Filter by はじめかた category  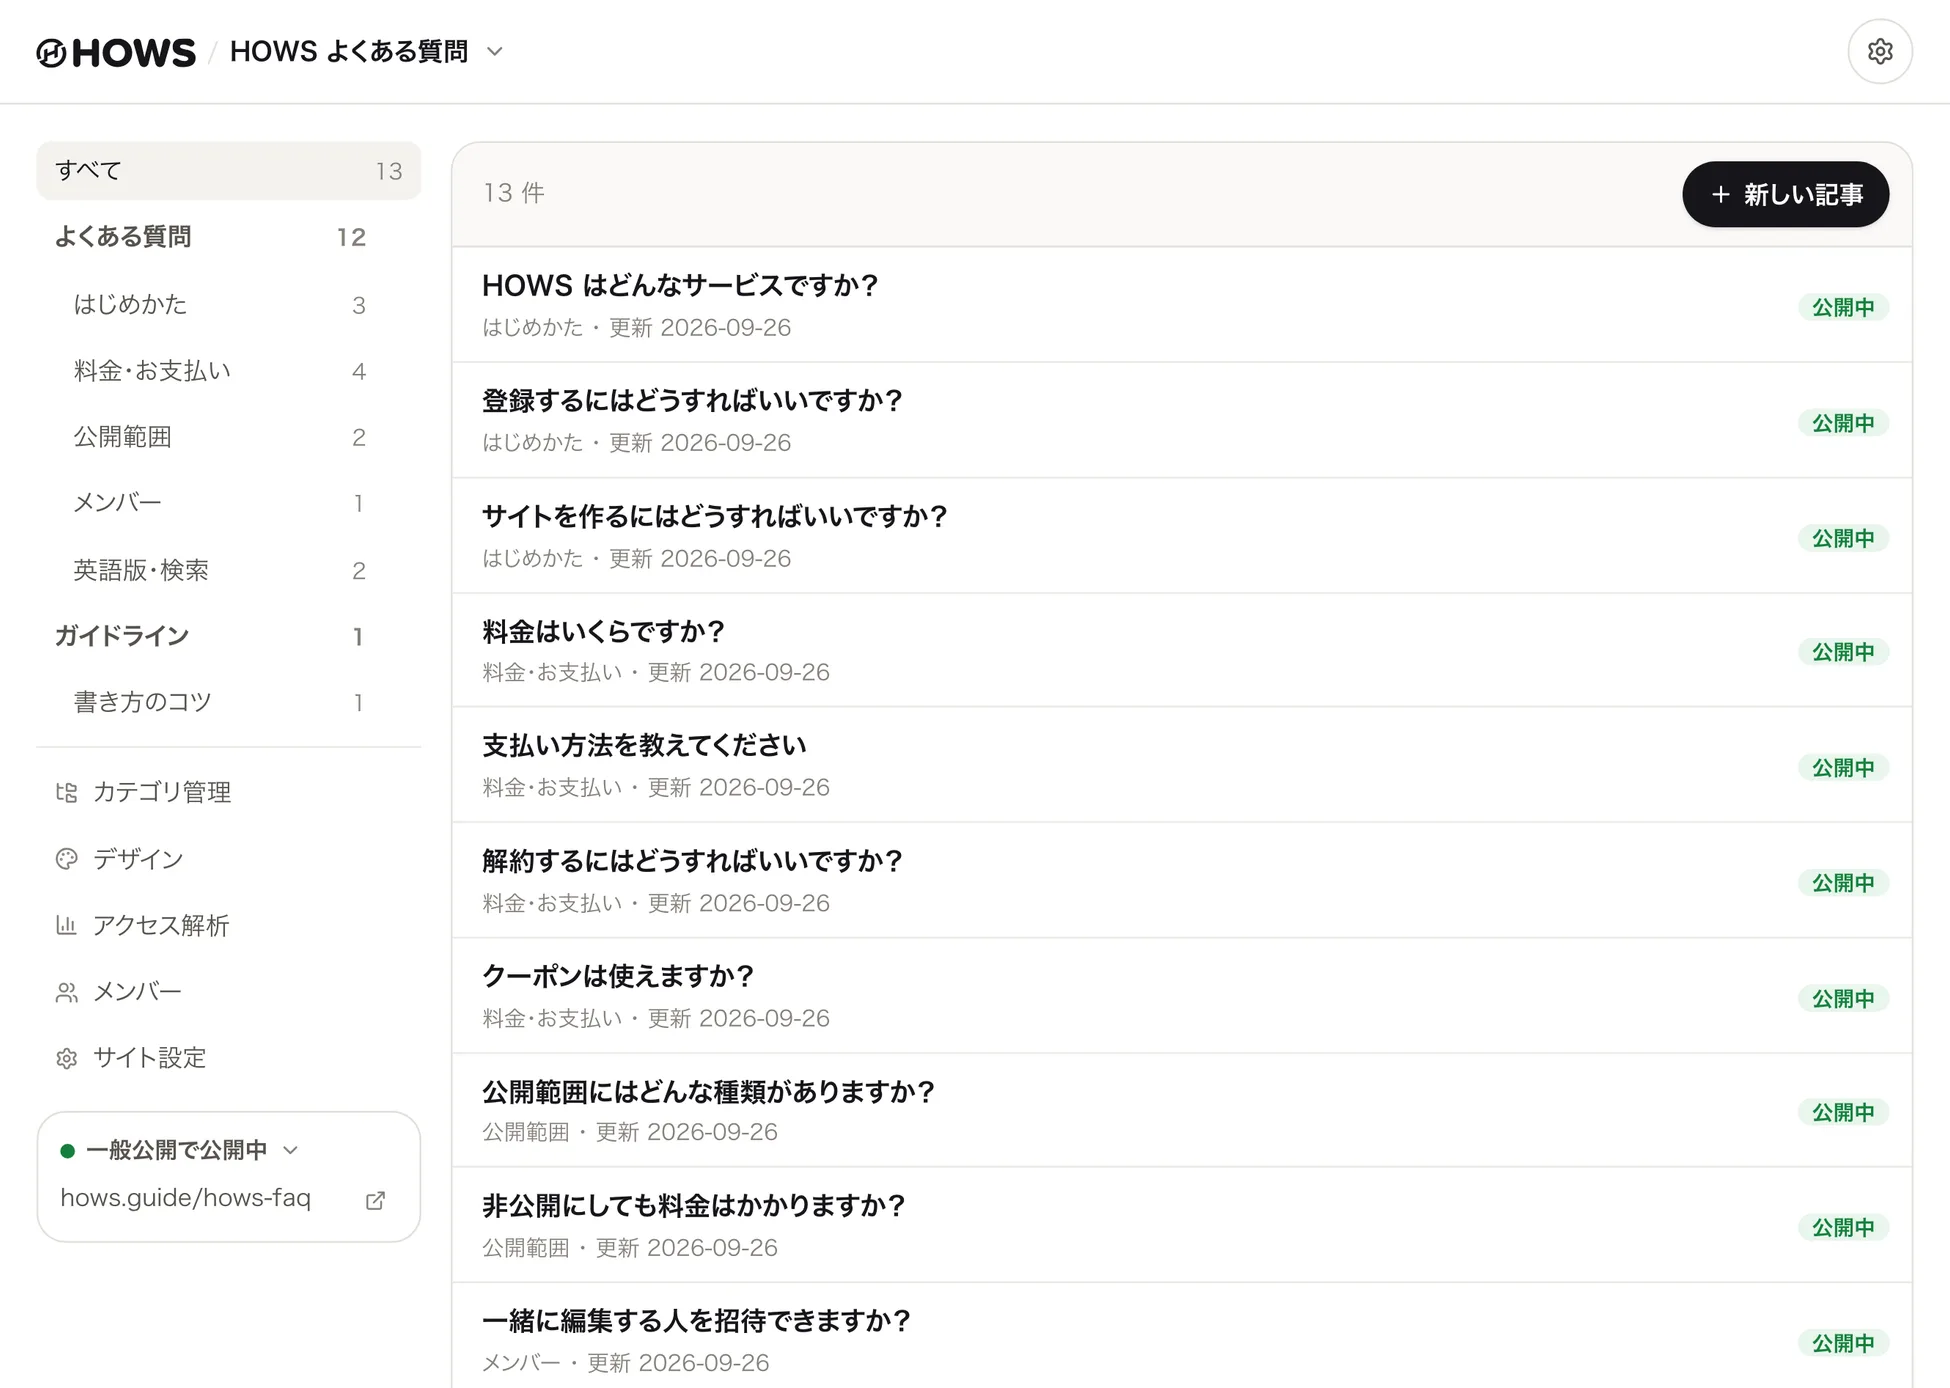click(x=220, y=304)
